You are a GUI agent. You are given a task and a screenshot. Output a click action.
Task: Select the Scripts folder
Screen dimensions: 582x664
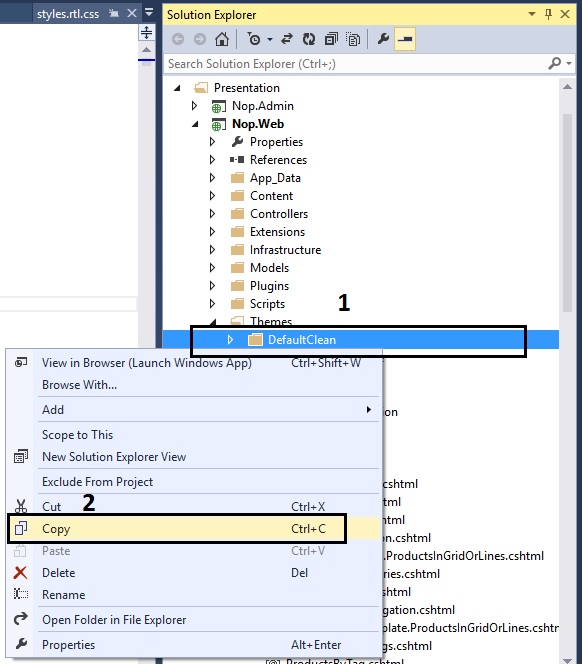[267, 304]
